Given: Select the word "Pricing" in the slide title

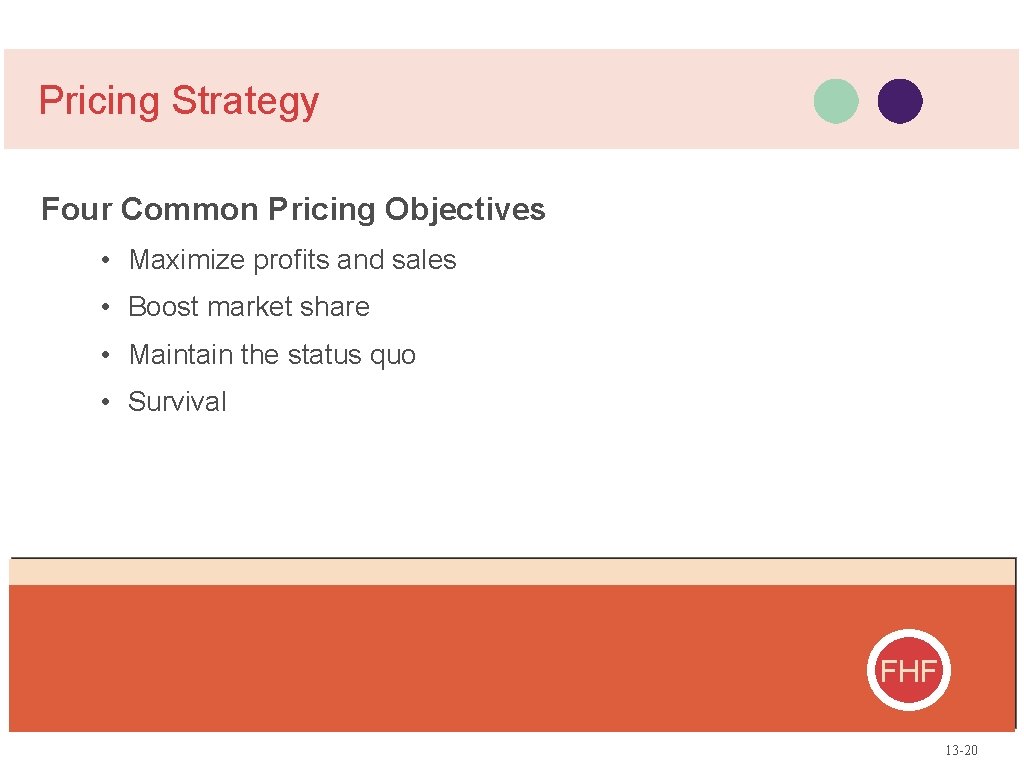Looking at the screenshot, I should click(99, 101).
